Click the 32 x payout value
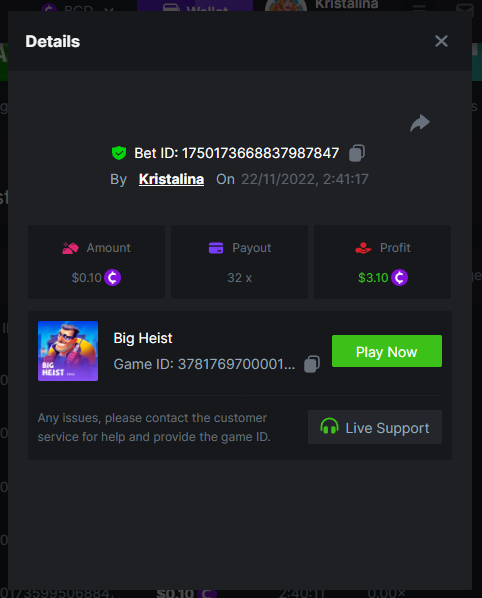Viewport: 482px width, 598px height. (x=239, y=278)
